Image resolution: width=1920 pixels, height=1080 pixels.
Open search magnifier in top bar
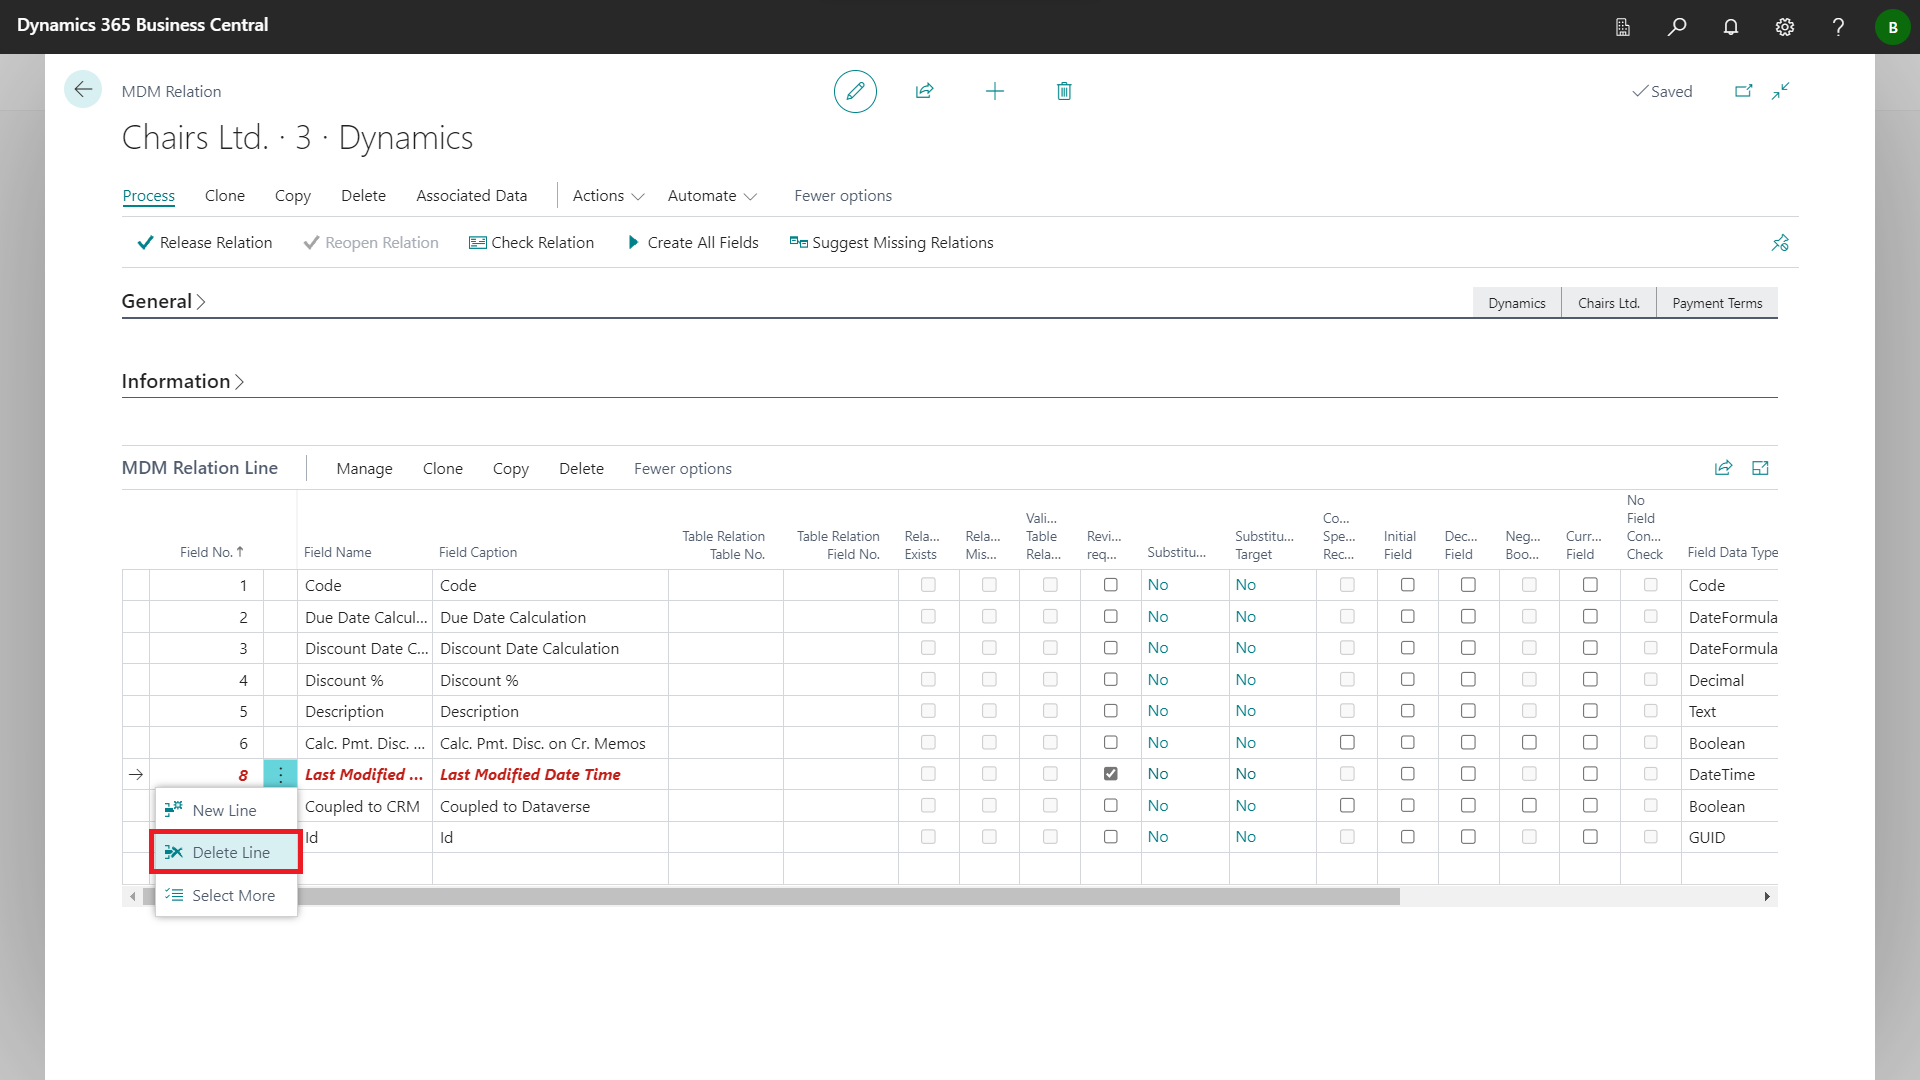point(1677,27)
